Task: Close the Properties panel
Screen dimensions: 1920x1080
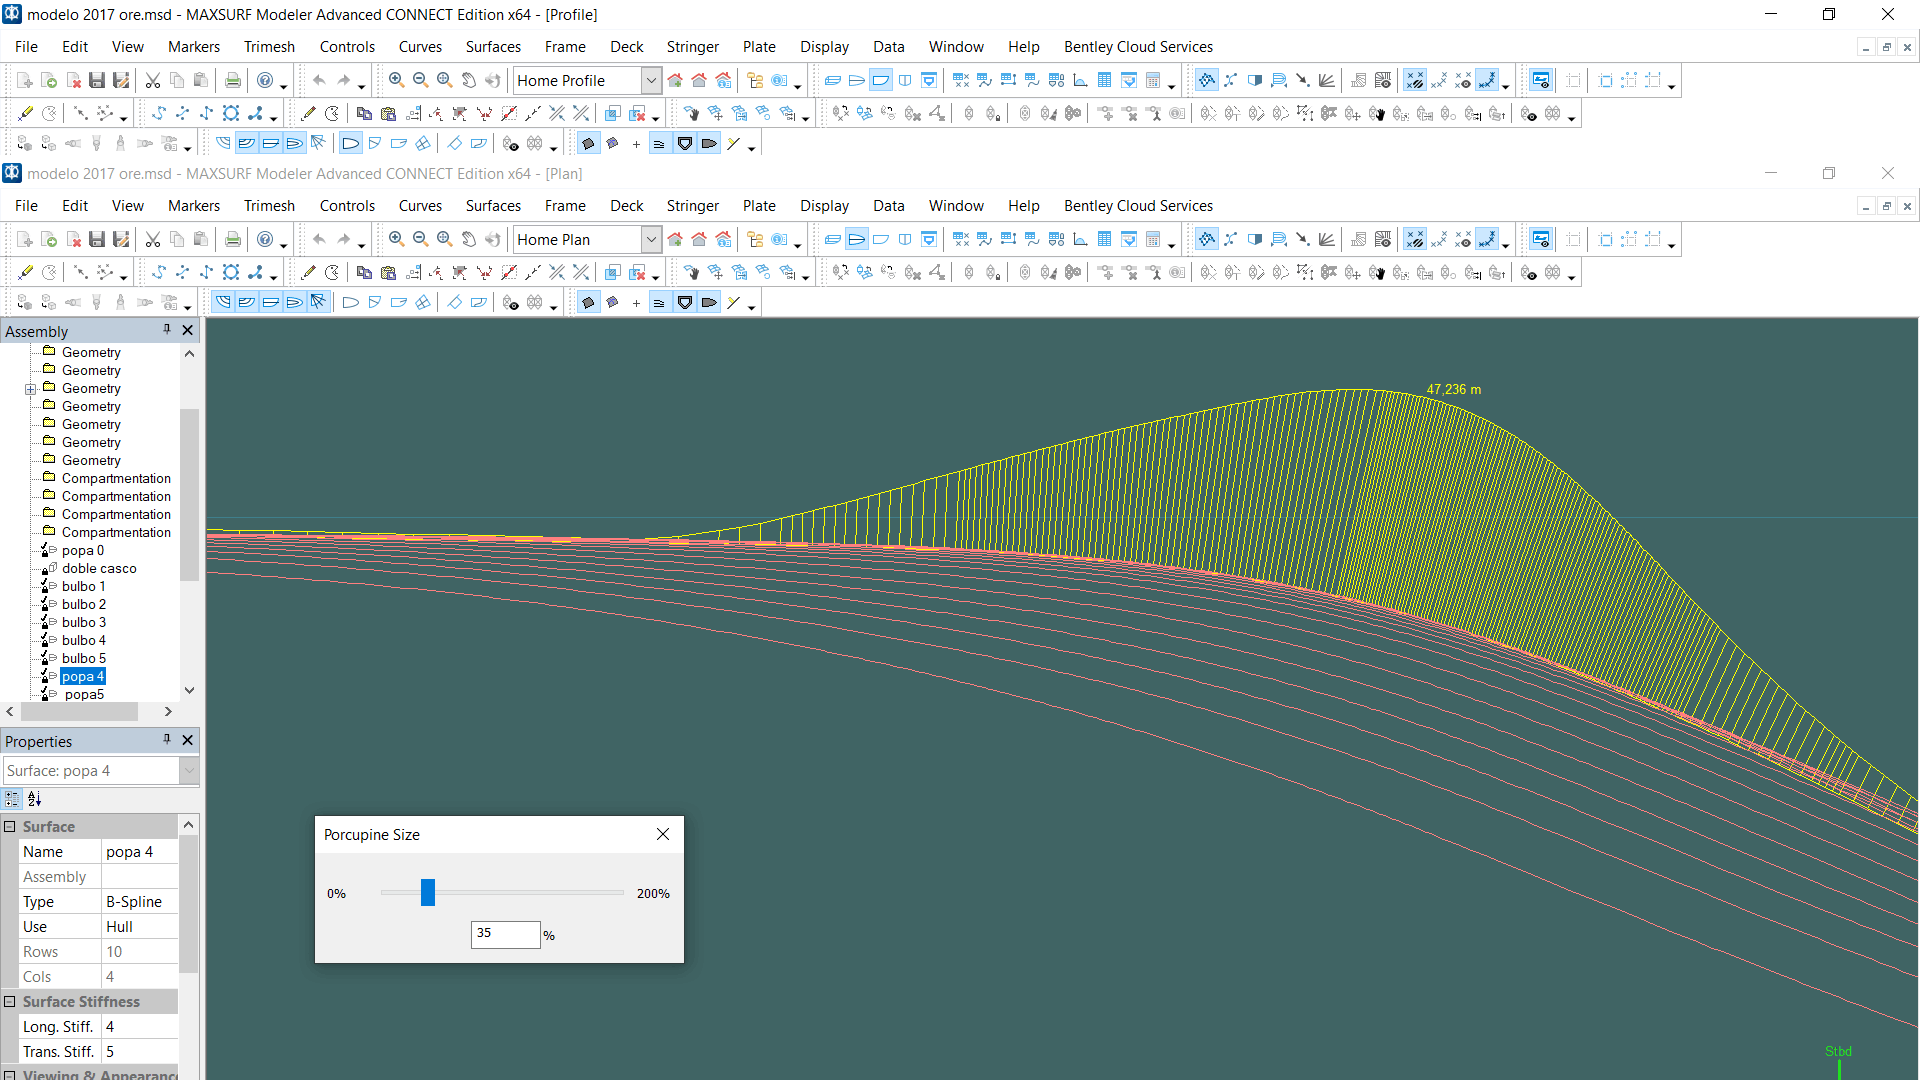Action: 188,740
